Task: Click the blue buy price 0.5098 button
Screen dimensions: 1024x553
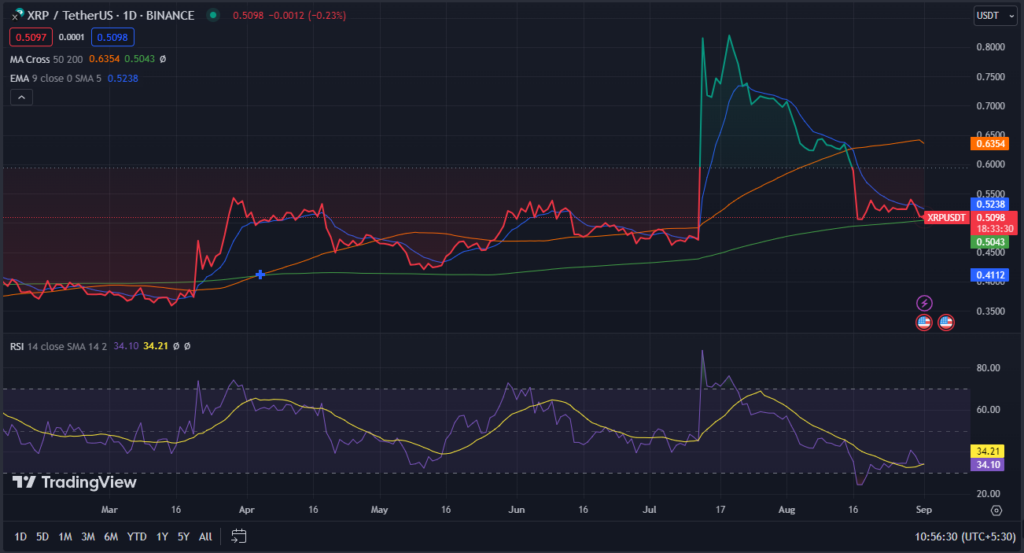Action: coord(112,38)
